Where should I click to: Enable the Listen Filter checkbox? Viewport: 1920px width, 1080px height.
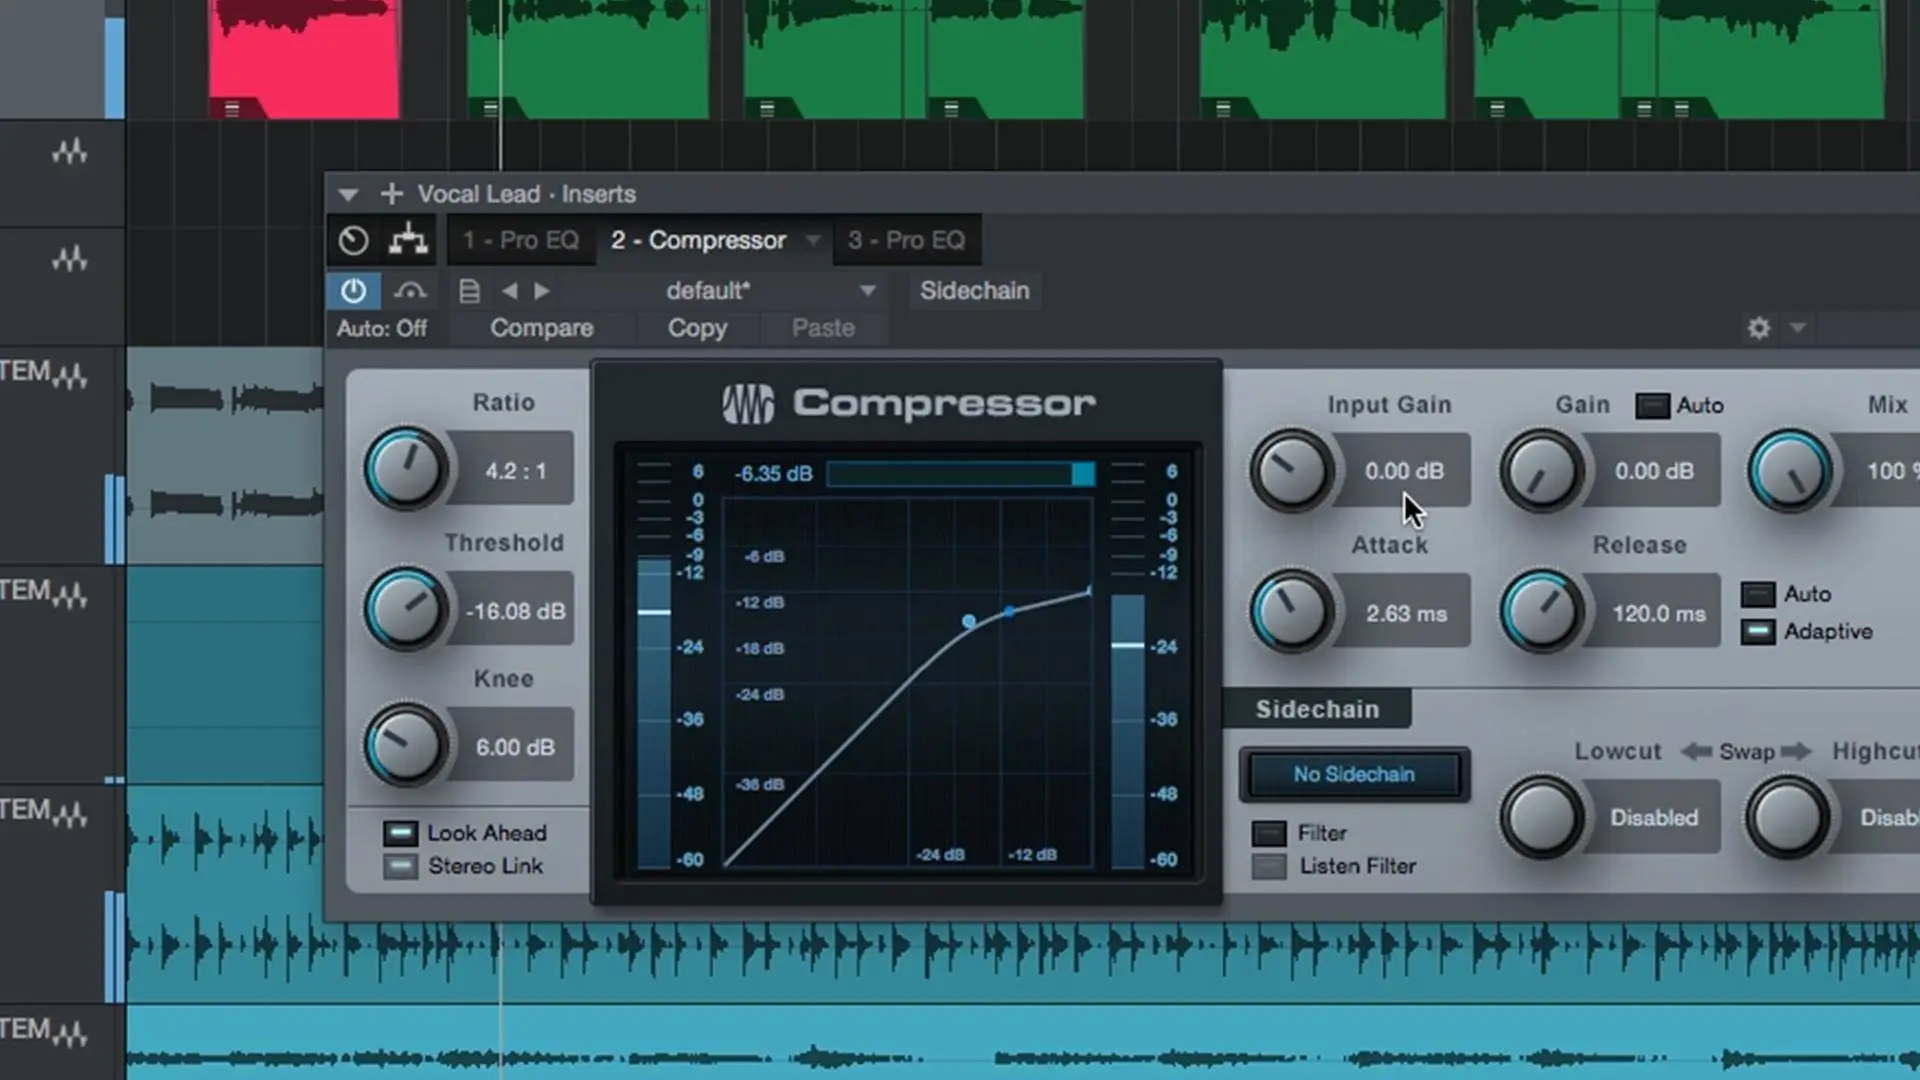[1269, 866]
